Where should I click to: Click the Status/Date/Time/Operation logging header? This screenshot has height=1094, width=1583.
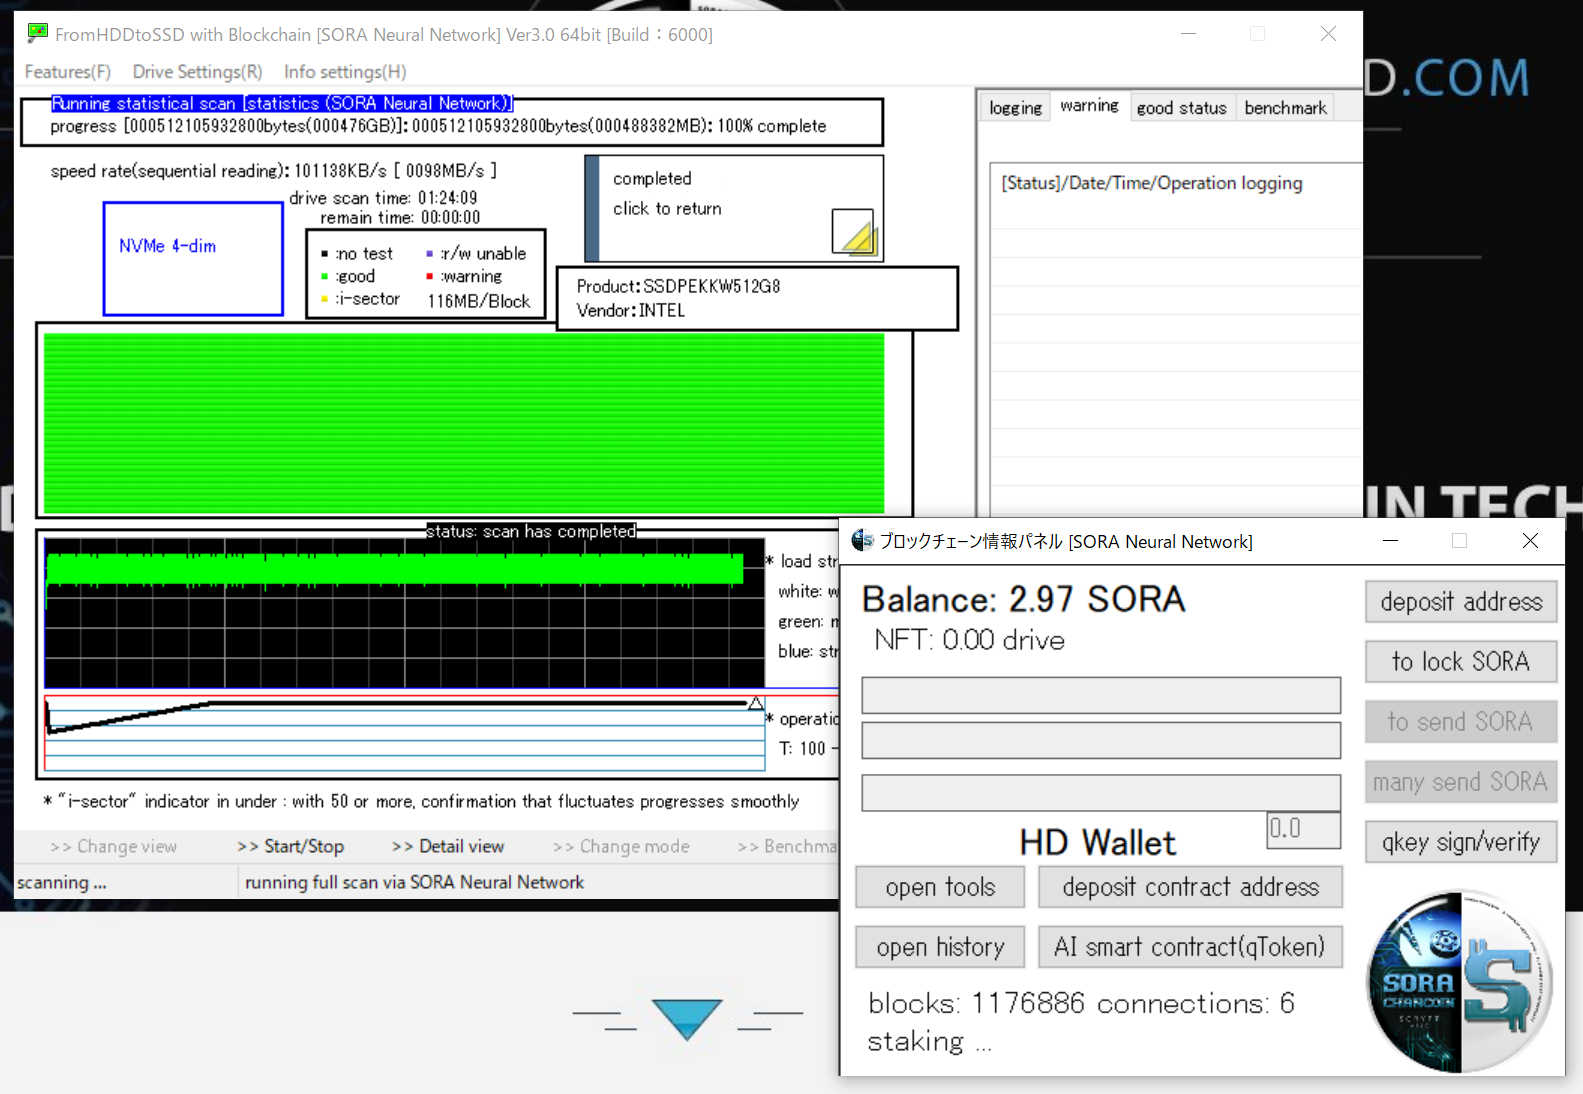(x=1152, y=183)
